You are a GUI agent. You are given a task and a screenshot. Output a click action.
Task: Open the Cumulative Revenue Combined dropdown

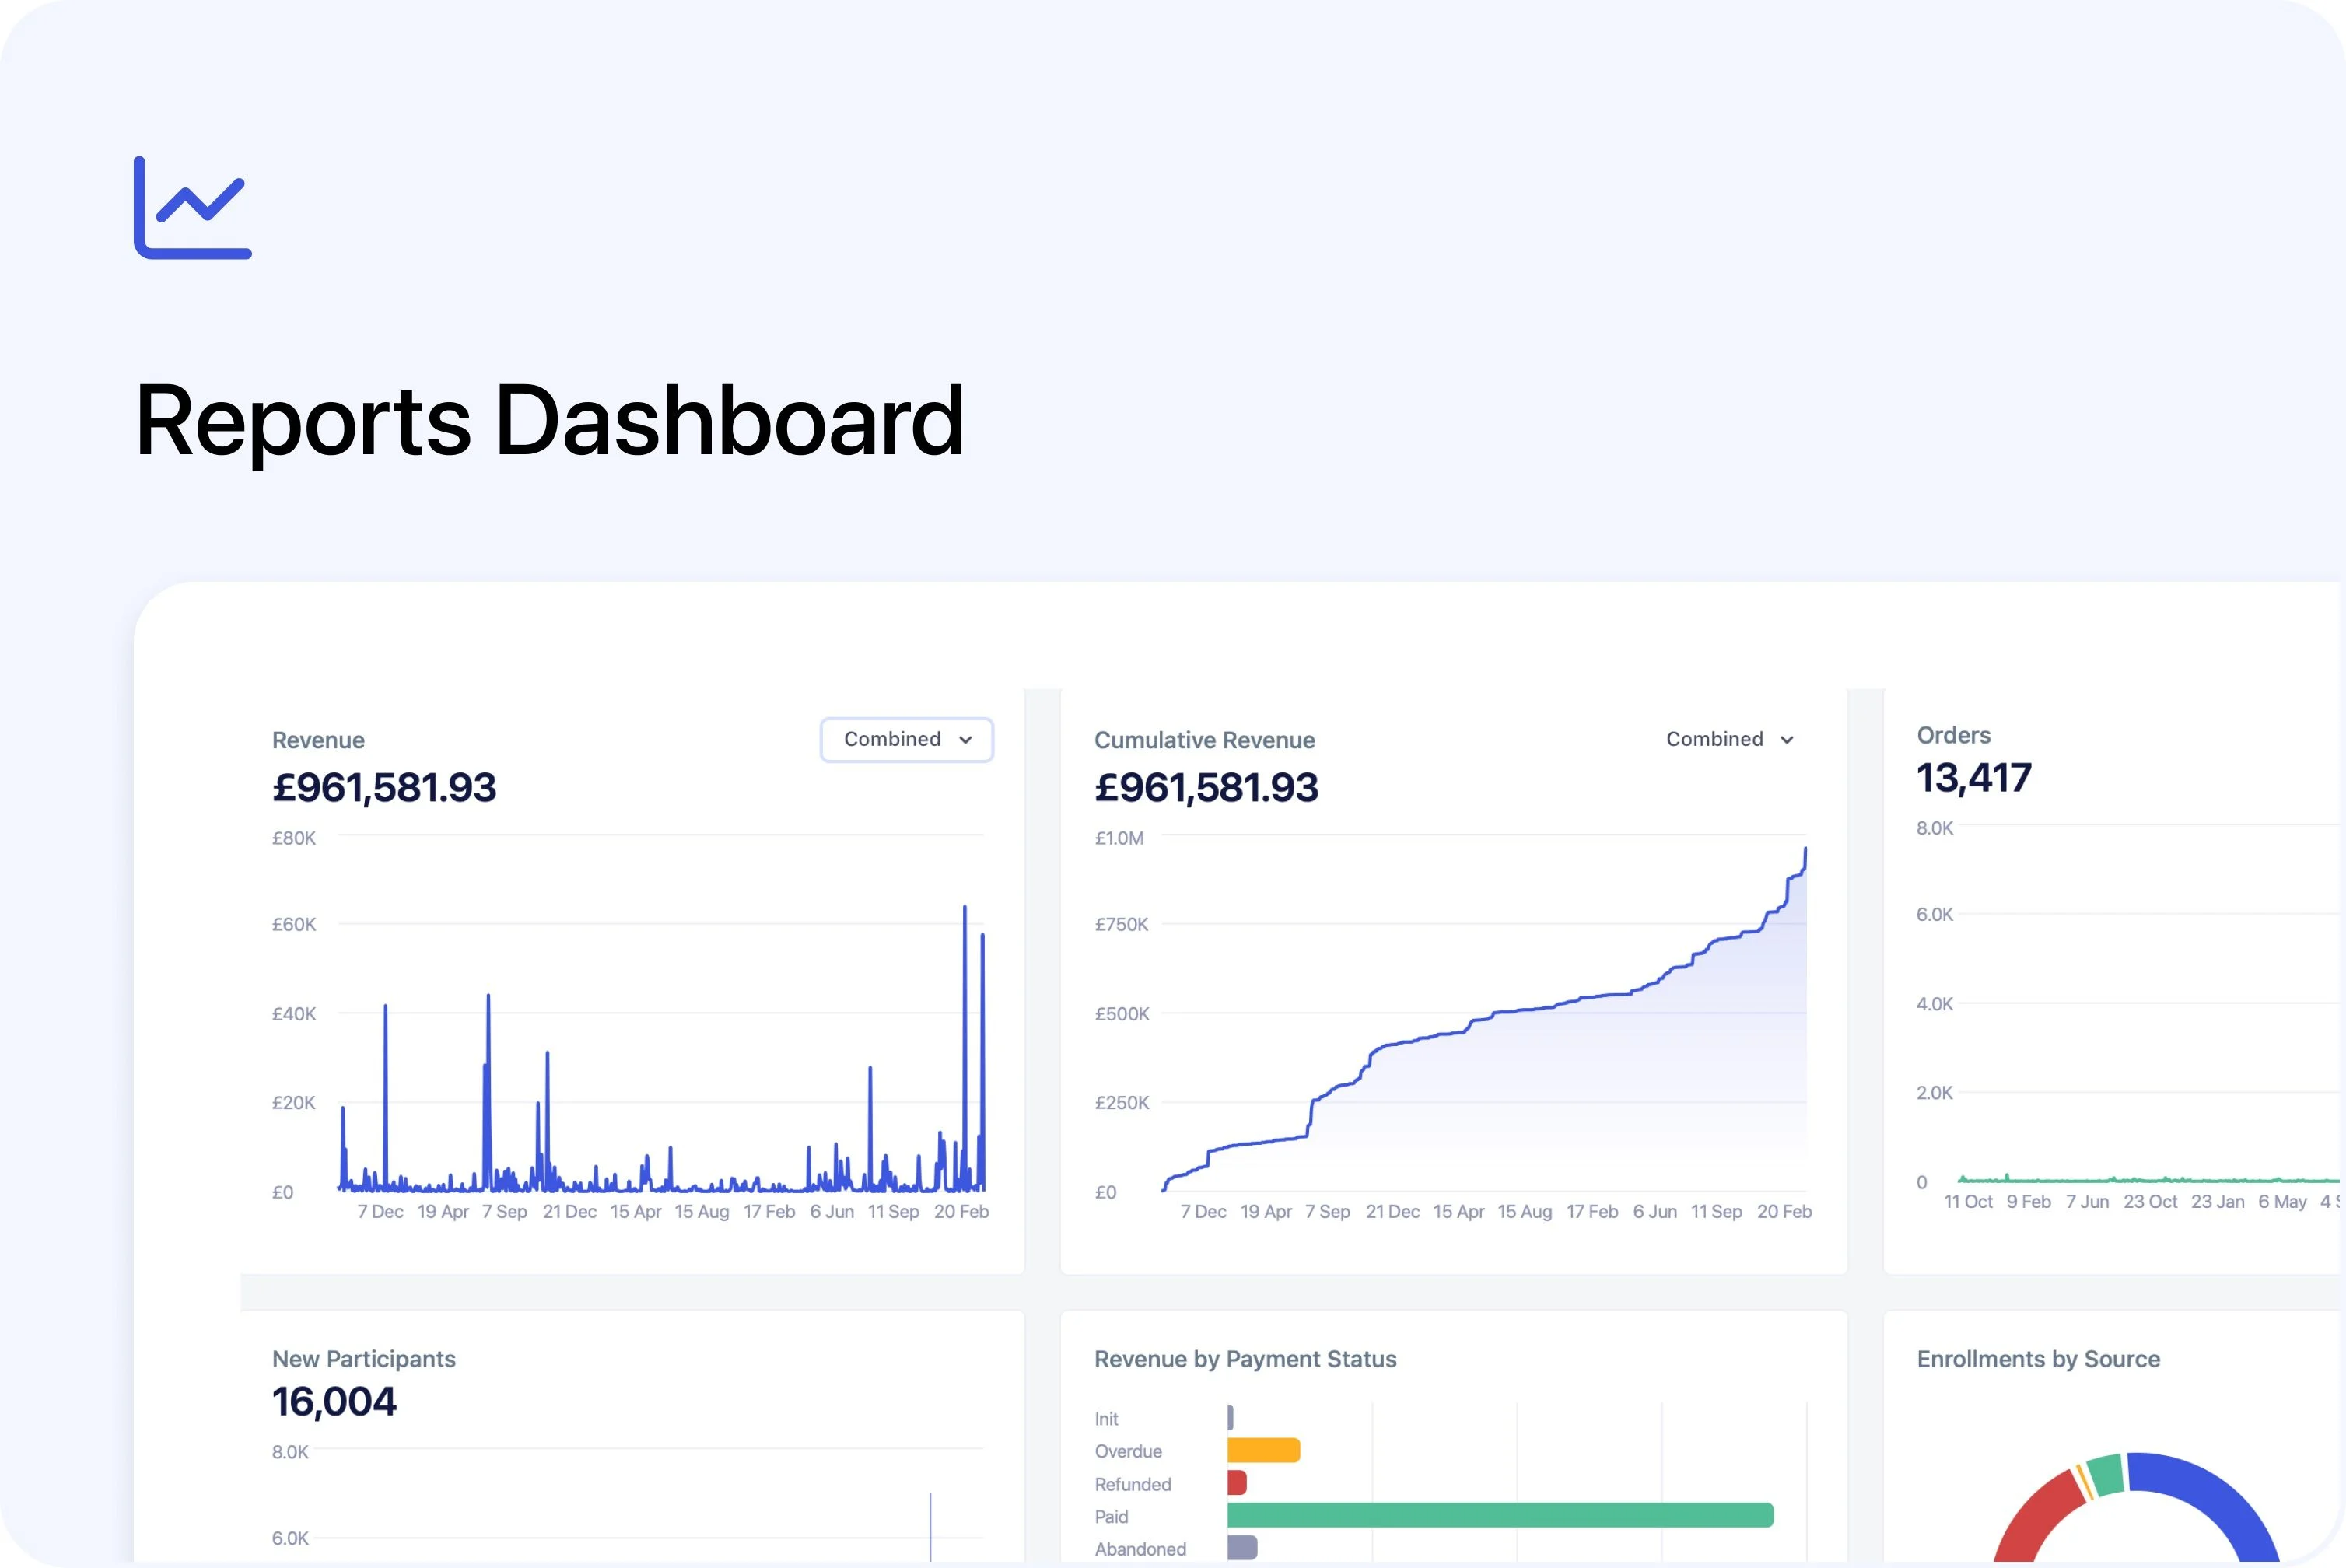pos(1729,739)
